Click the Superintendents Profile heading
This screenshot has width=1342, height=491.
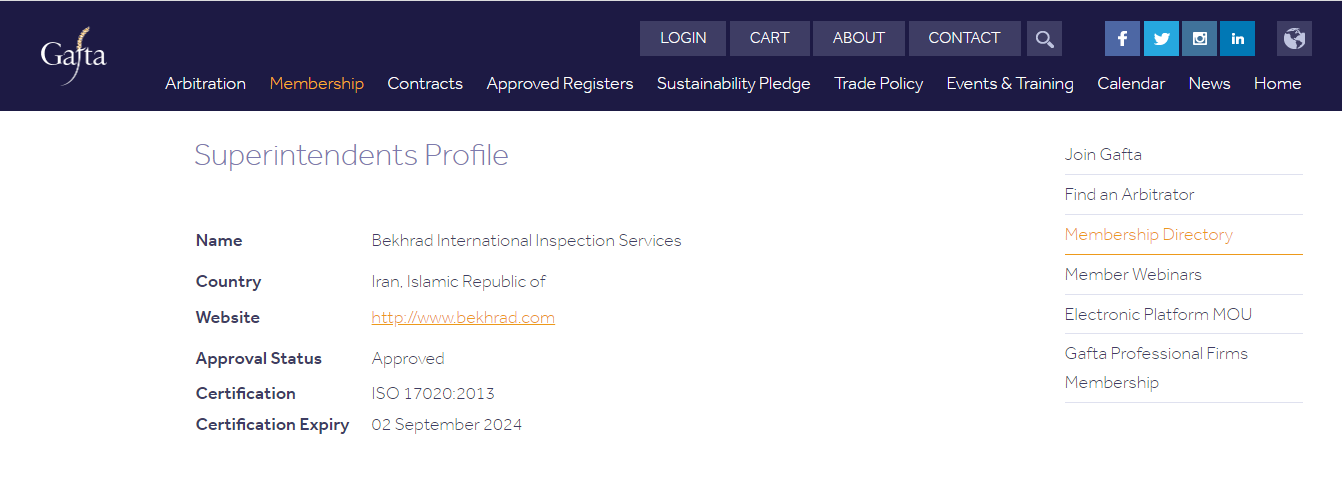[351, 156]
